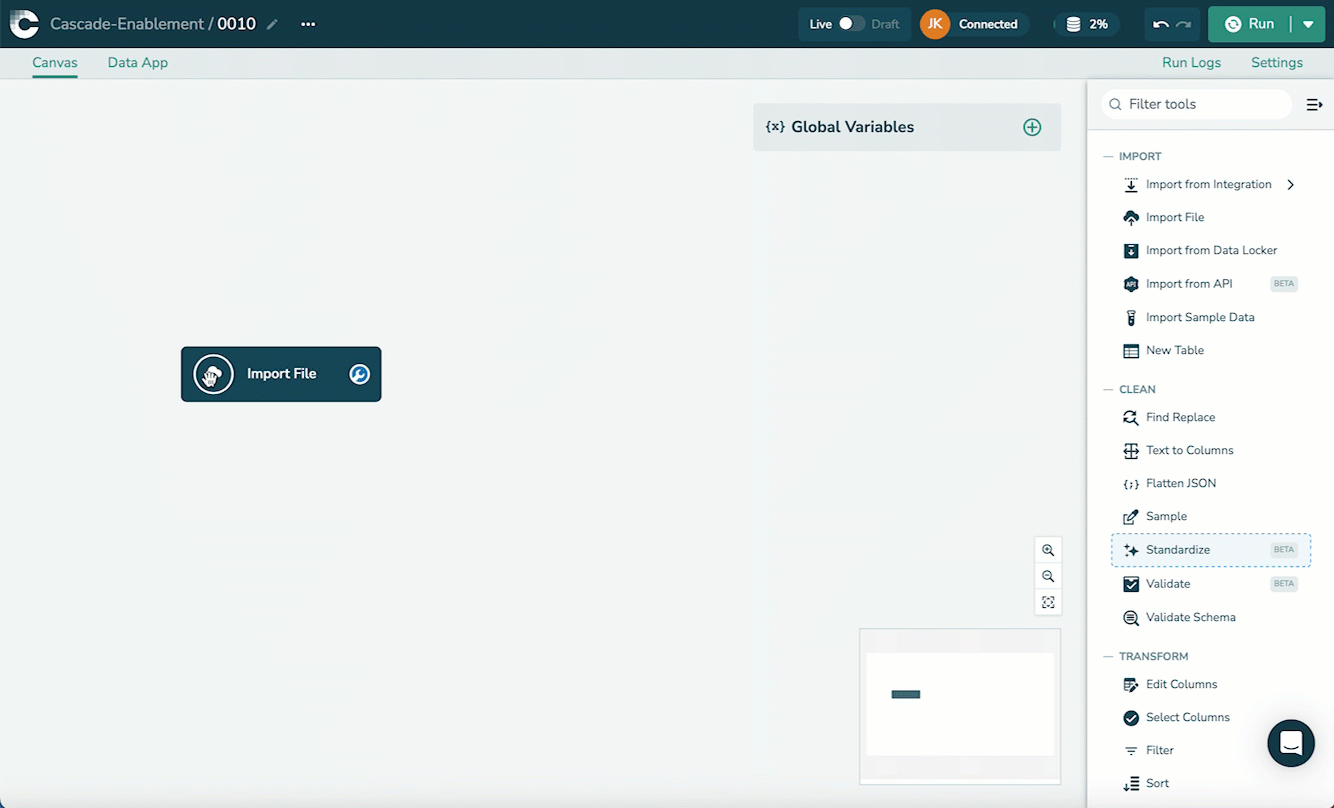Open the Run button dropdown arrow
1334x808 pixels.
point(1308,24)
